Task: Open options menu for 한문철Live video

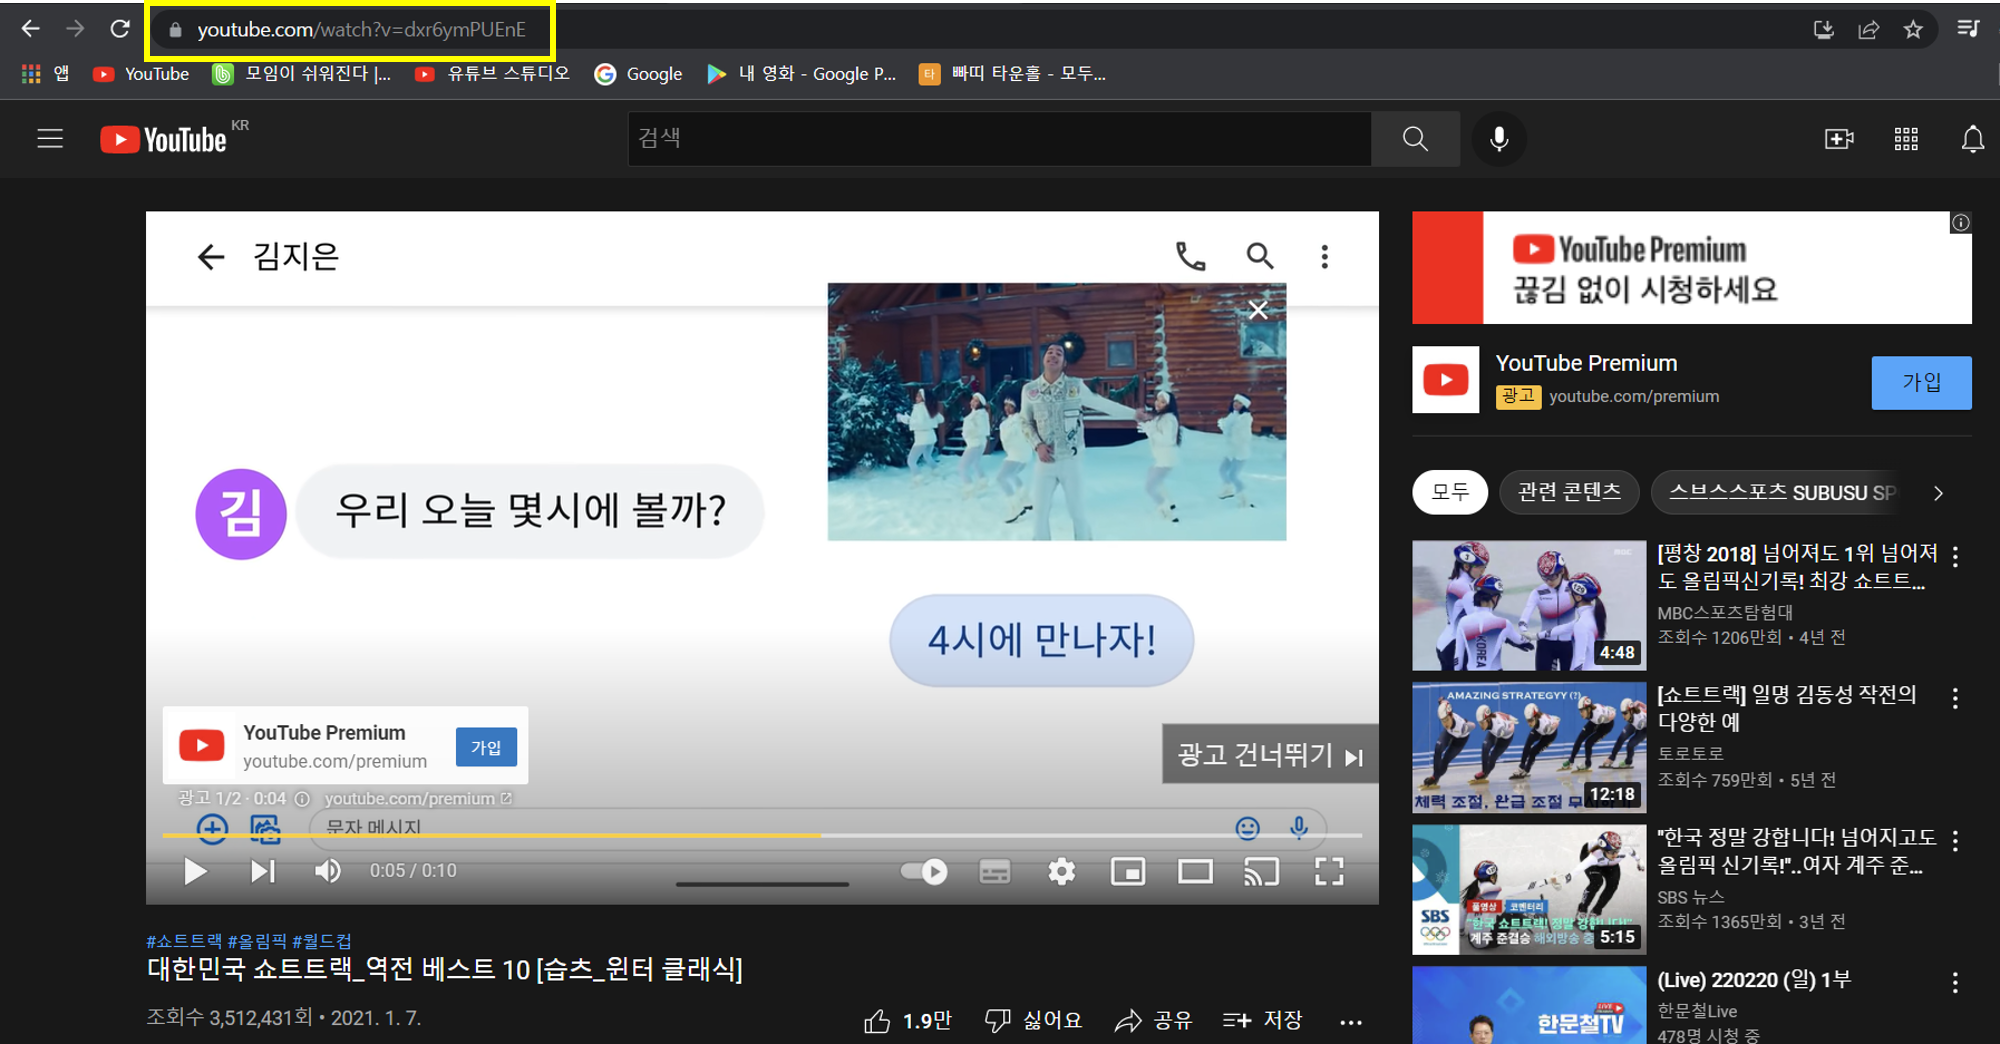Action: pyautogui.click(x=1955, y=983)
